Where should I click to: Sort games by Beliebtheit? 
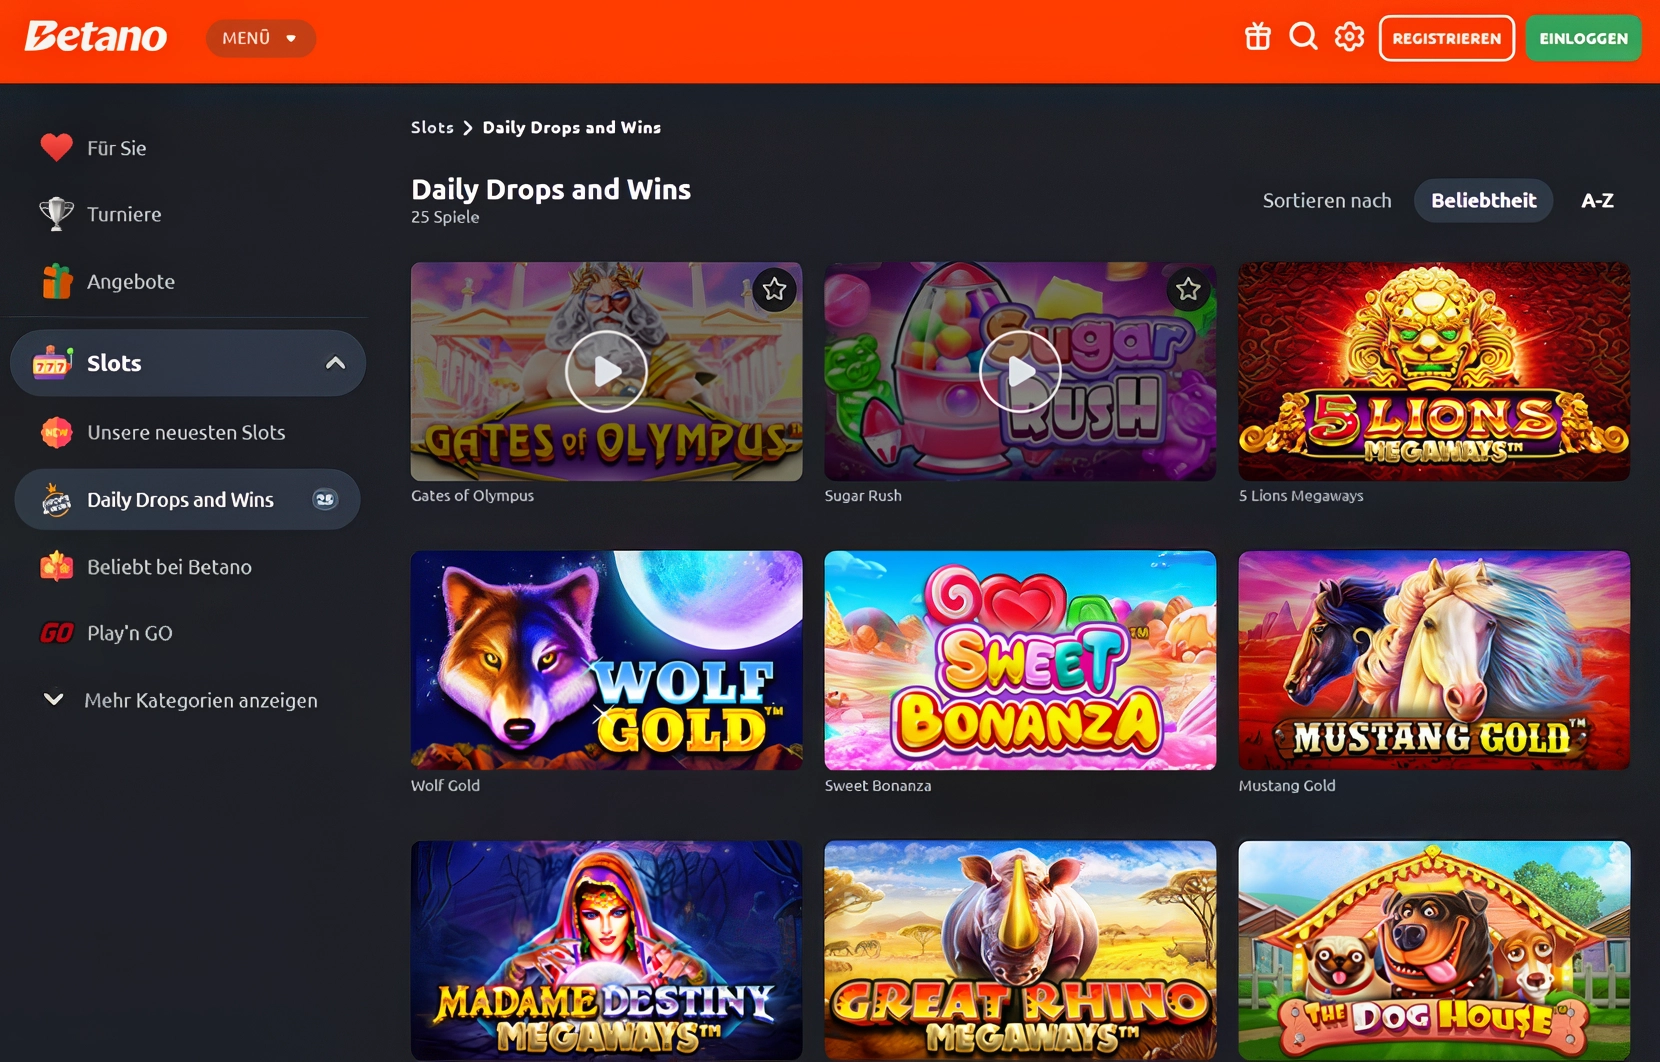1482,201
